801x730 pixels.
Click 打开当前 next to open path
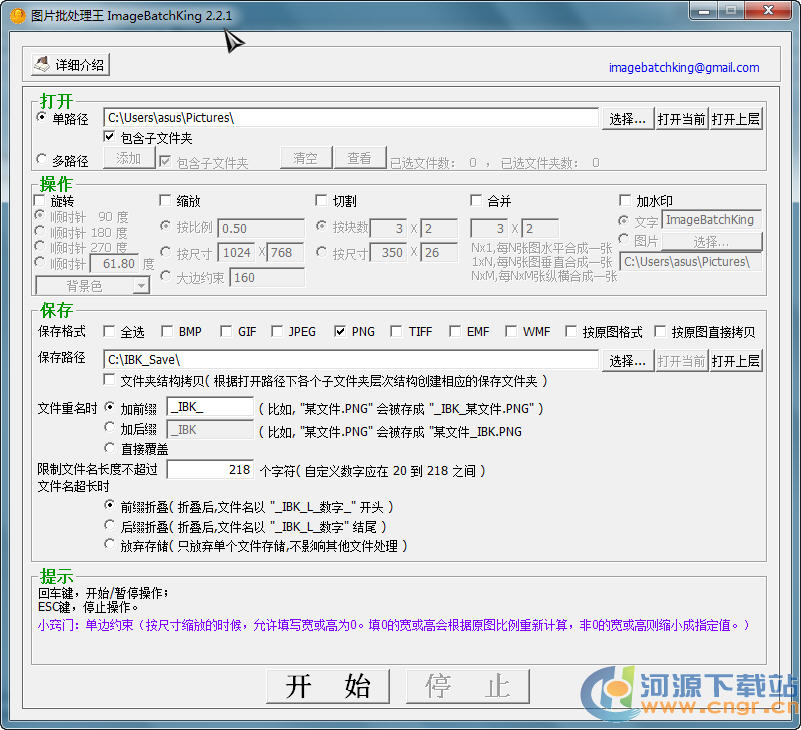(682, 118)
